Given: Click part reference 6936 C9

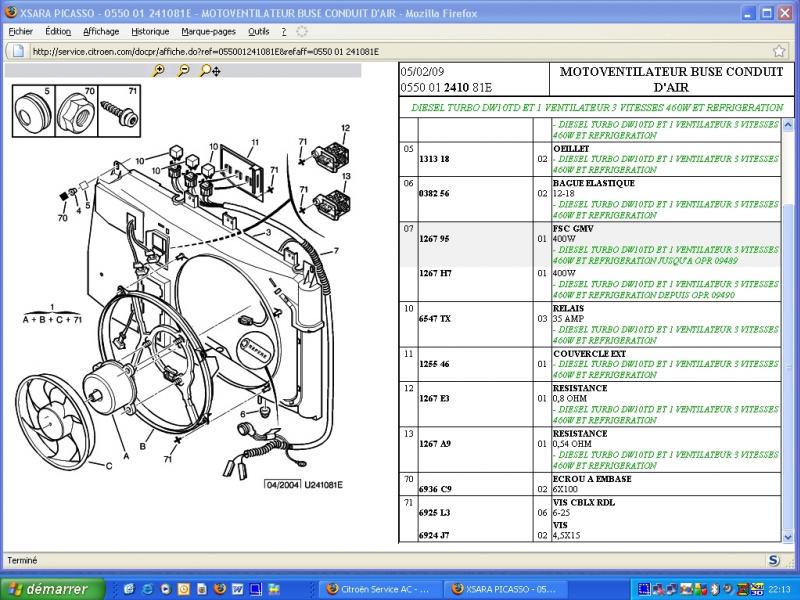Looking at the screenshot, I should coord(435,489).
